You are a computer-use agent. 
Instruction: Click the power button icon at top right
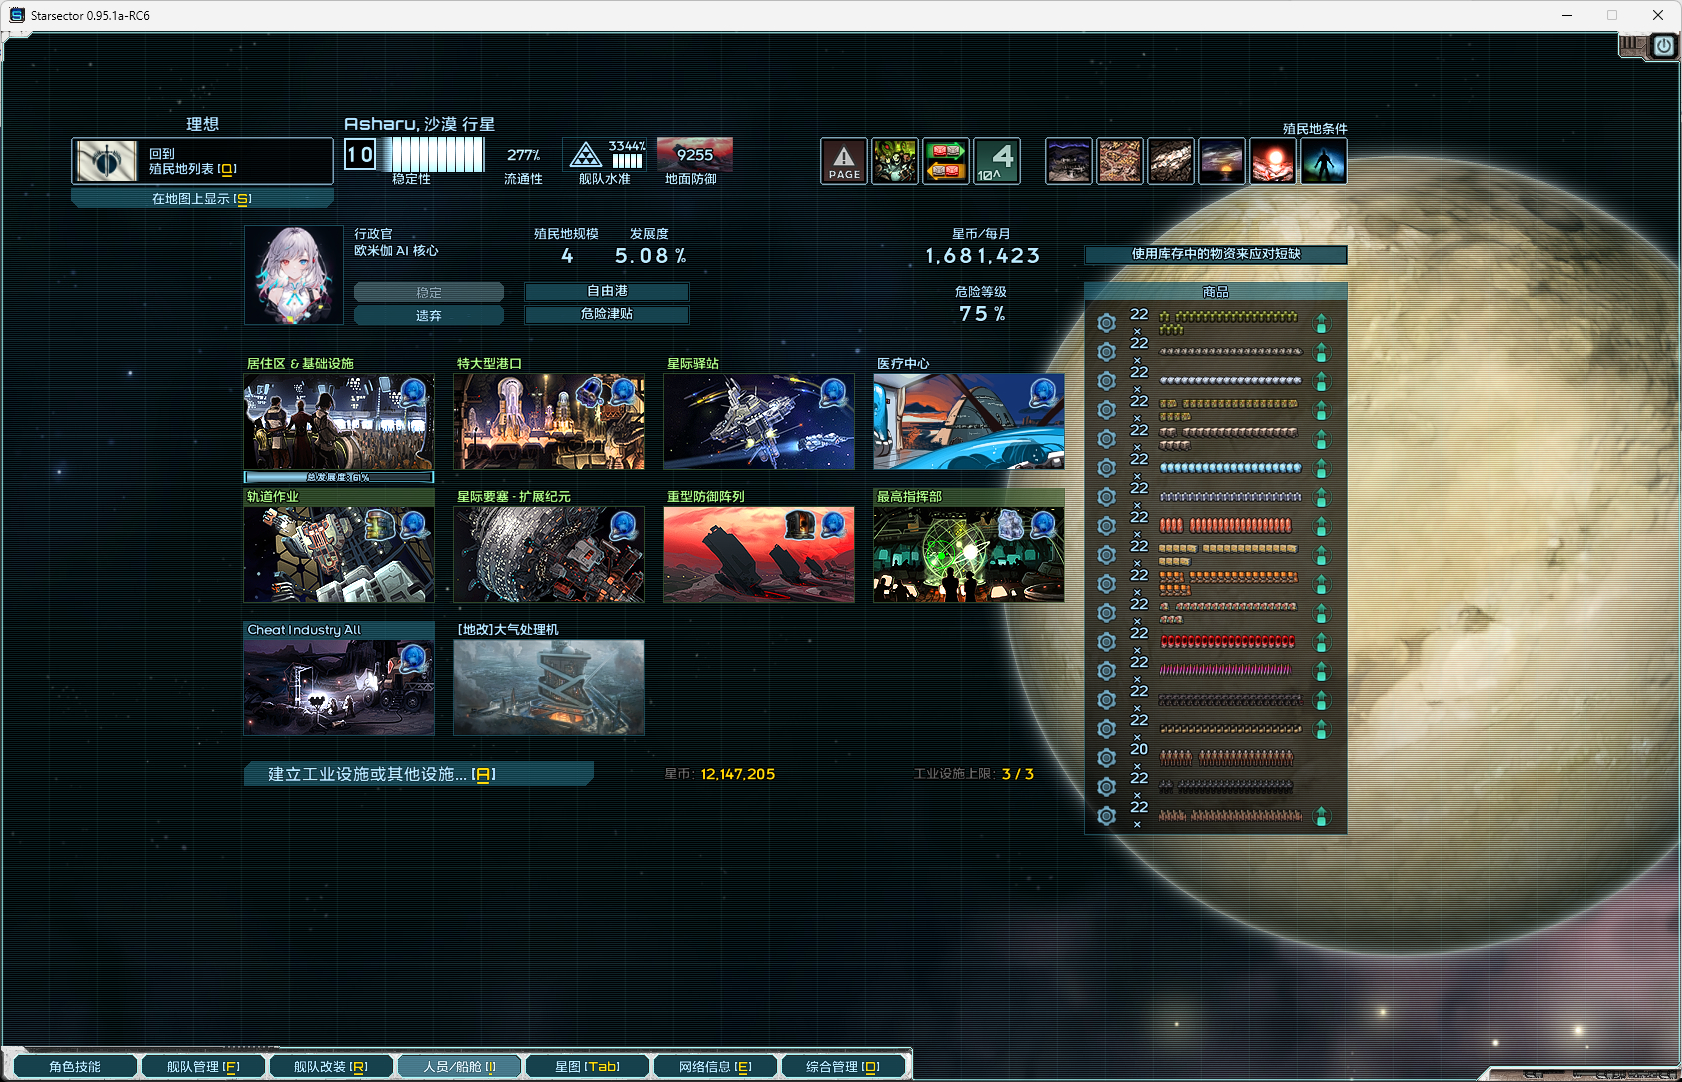(1663, 46)
